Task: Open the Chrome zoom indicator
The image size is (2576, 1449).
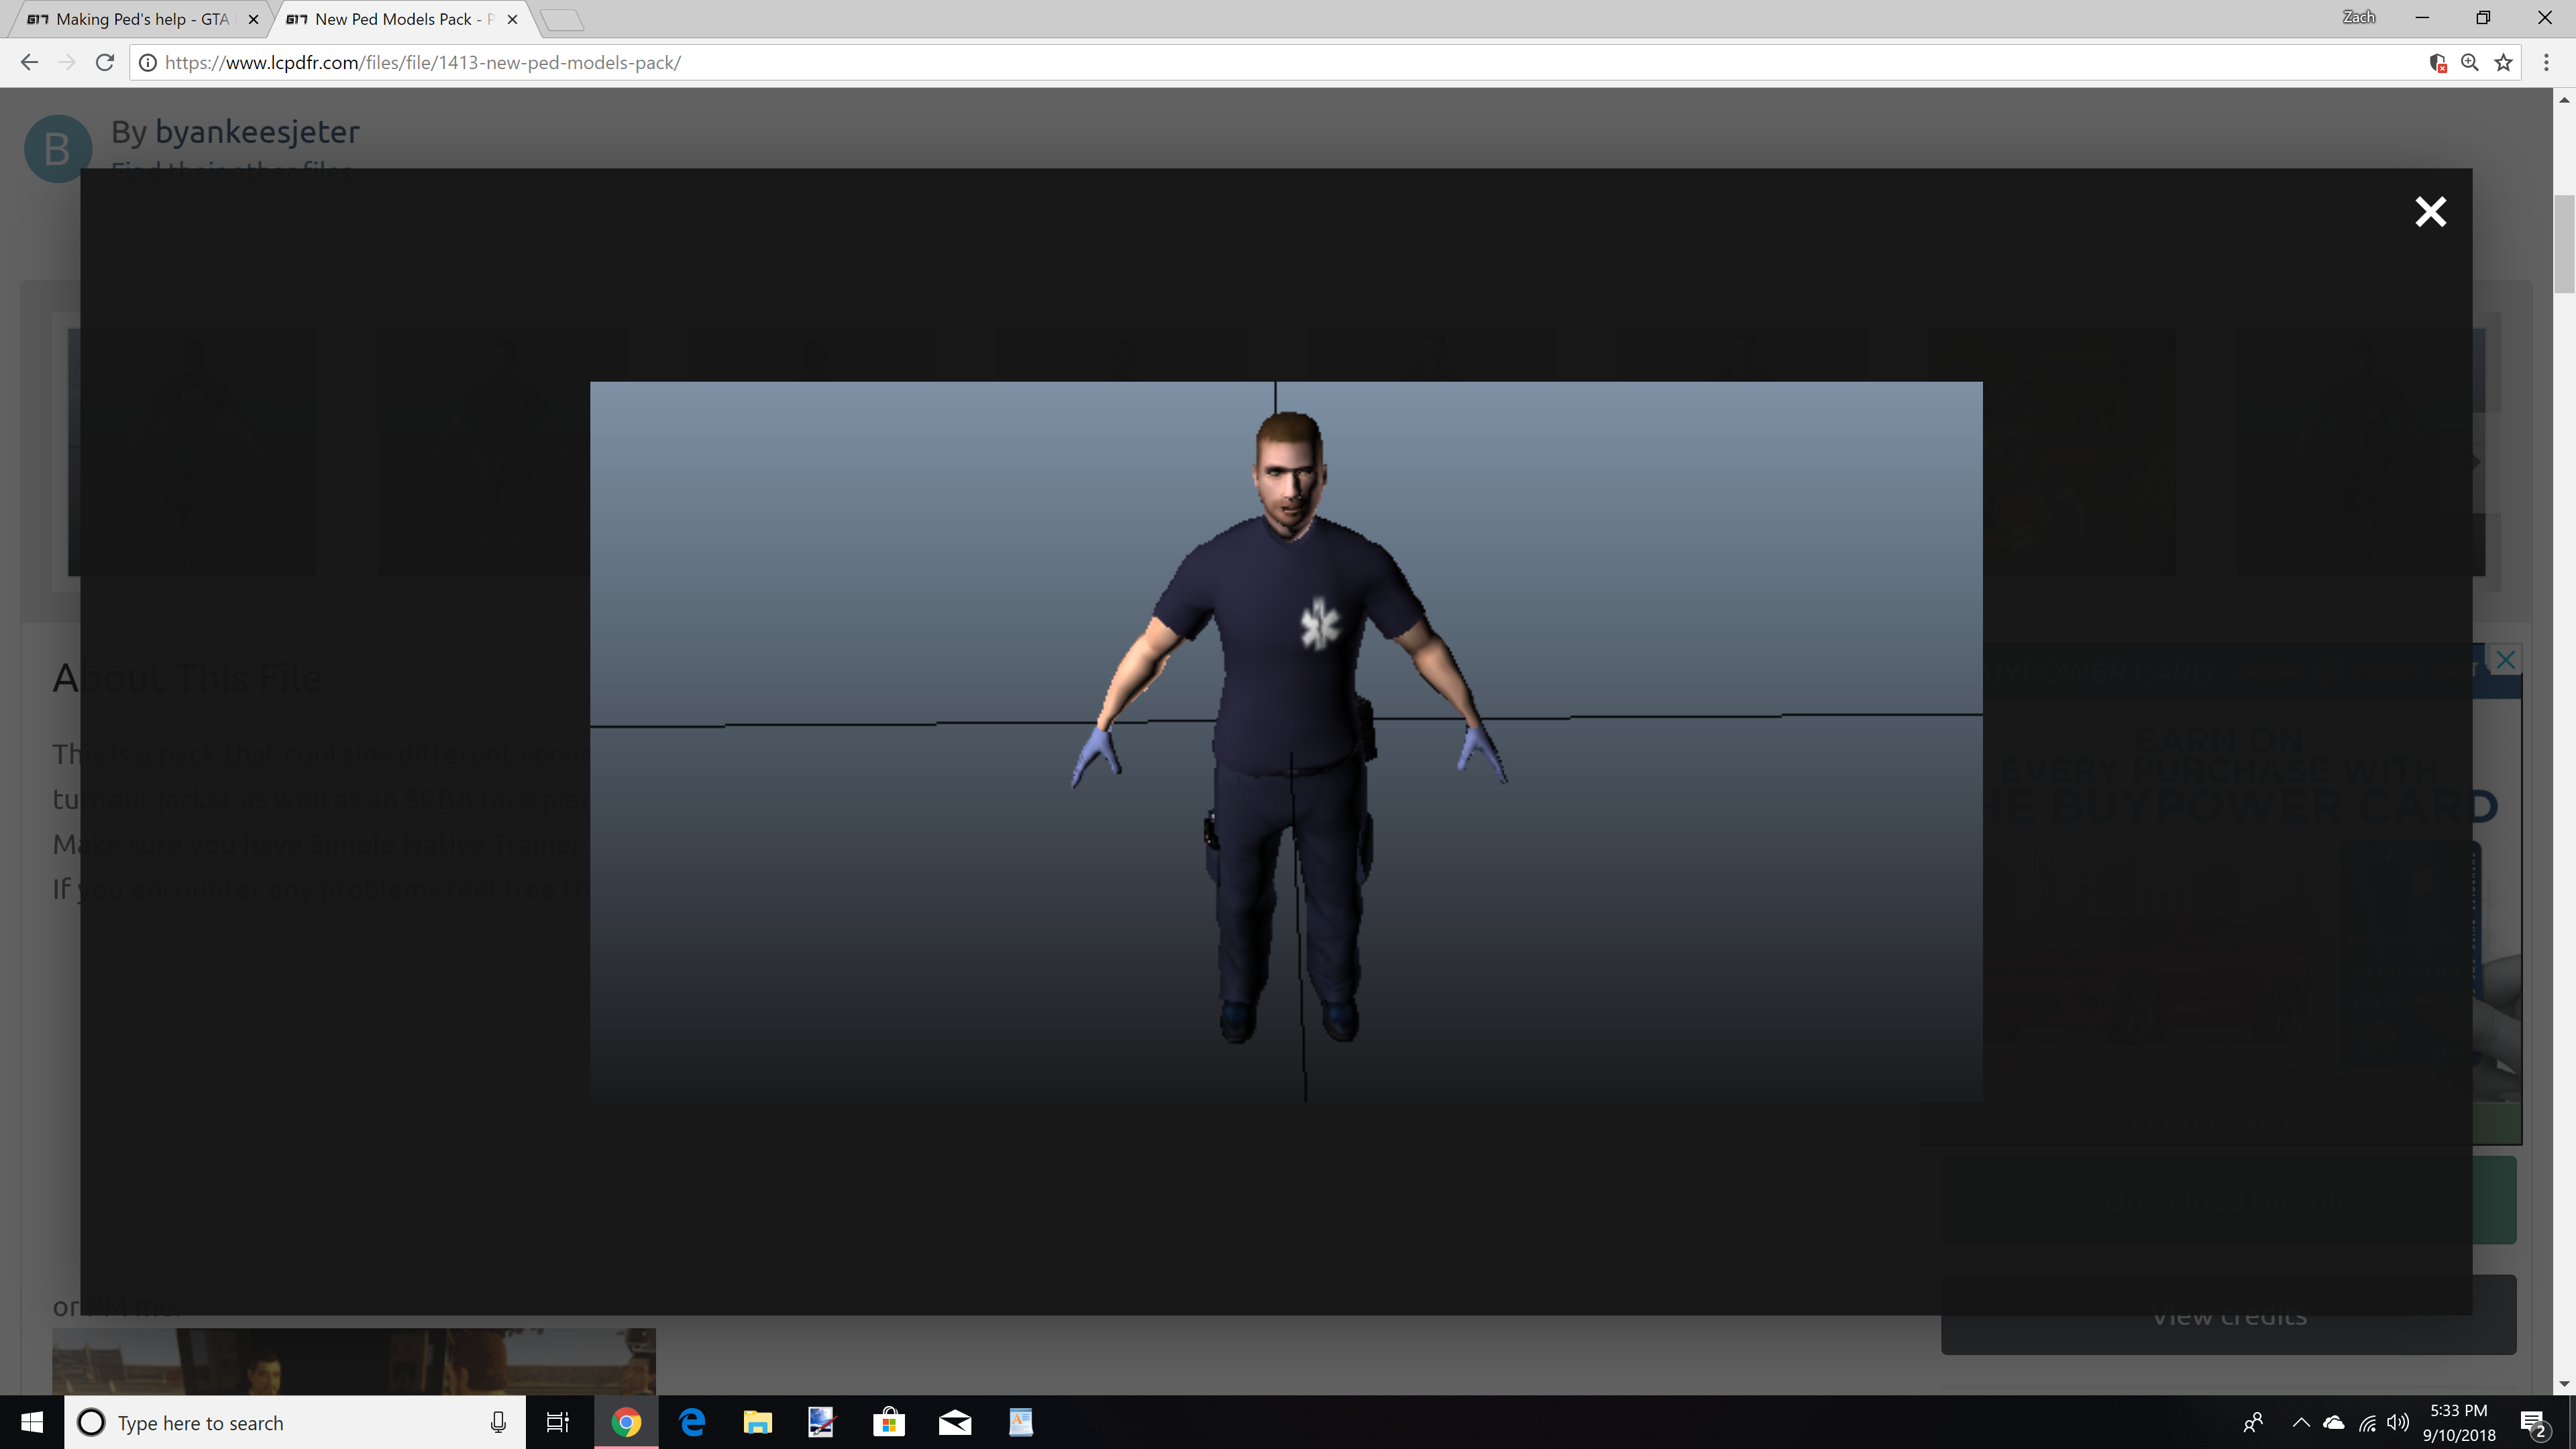Action: [2470, 62]
